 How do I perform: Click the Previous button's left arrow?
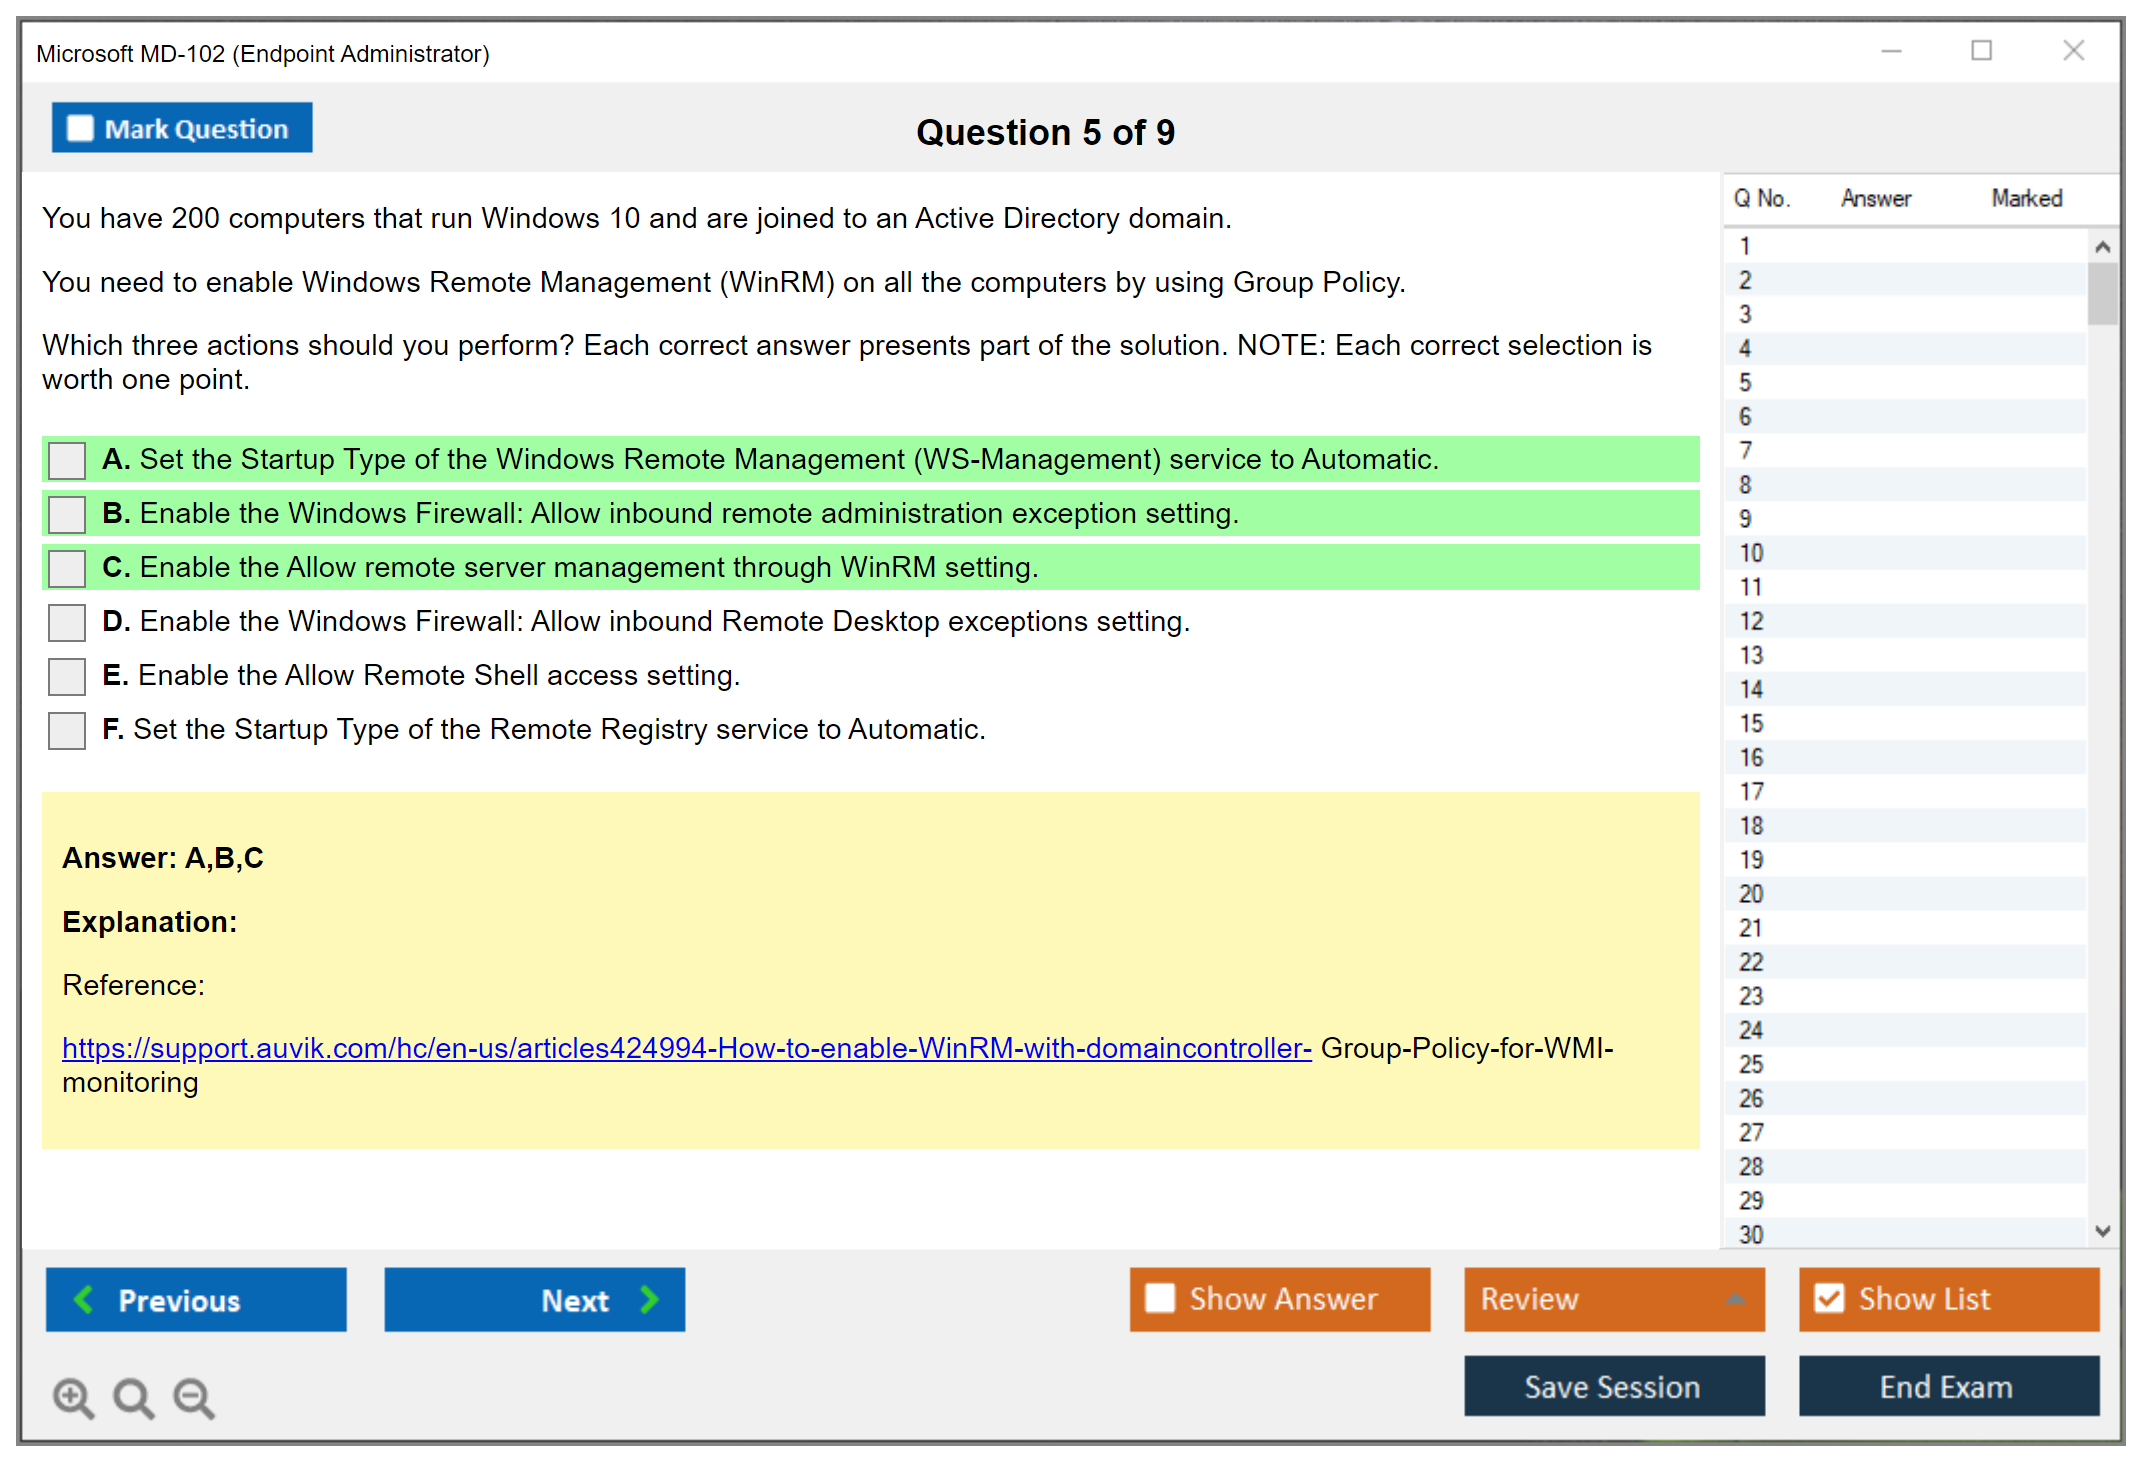point(85,1299)
